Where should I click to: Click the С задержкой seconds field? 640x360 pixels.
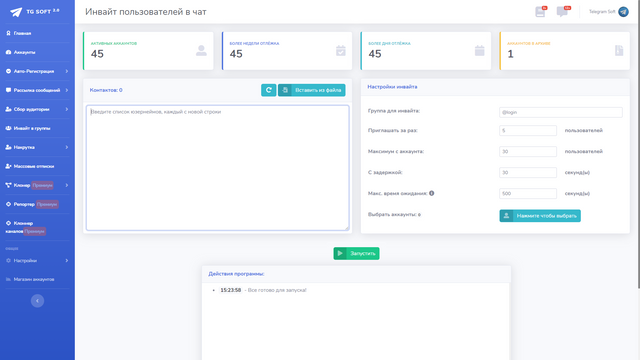pyautogui.click(x=528, y=173)
